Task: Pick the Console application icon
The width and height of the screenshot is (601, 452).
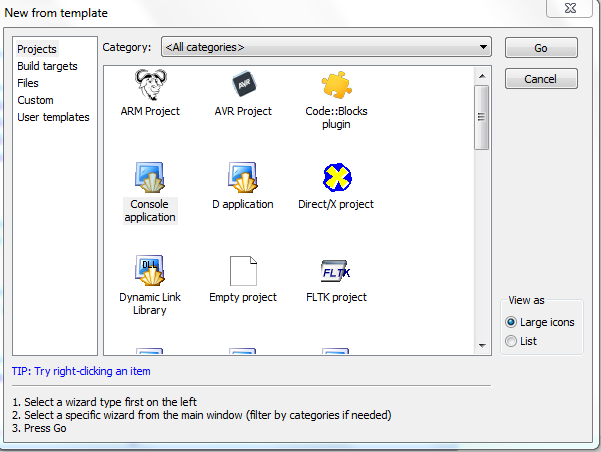Action: pyautogui.click(x=149, y=177)
